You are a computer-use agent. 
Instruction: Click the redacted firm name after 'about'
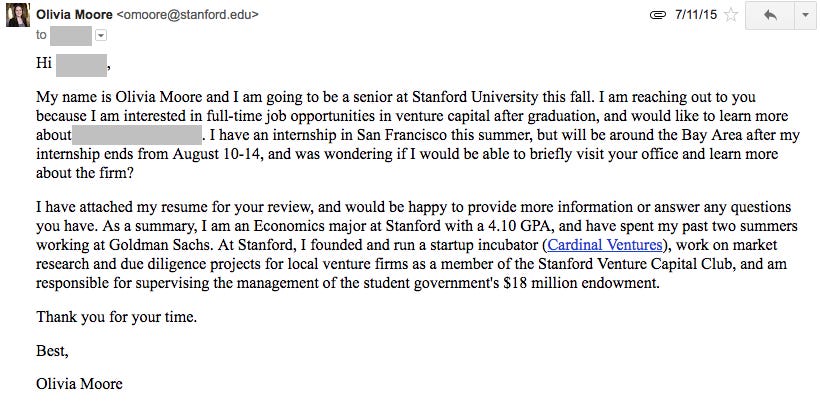click(136, 135)
